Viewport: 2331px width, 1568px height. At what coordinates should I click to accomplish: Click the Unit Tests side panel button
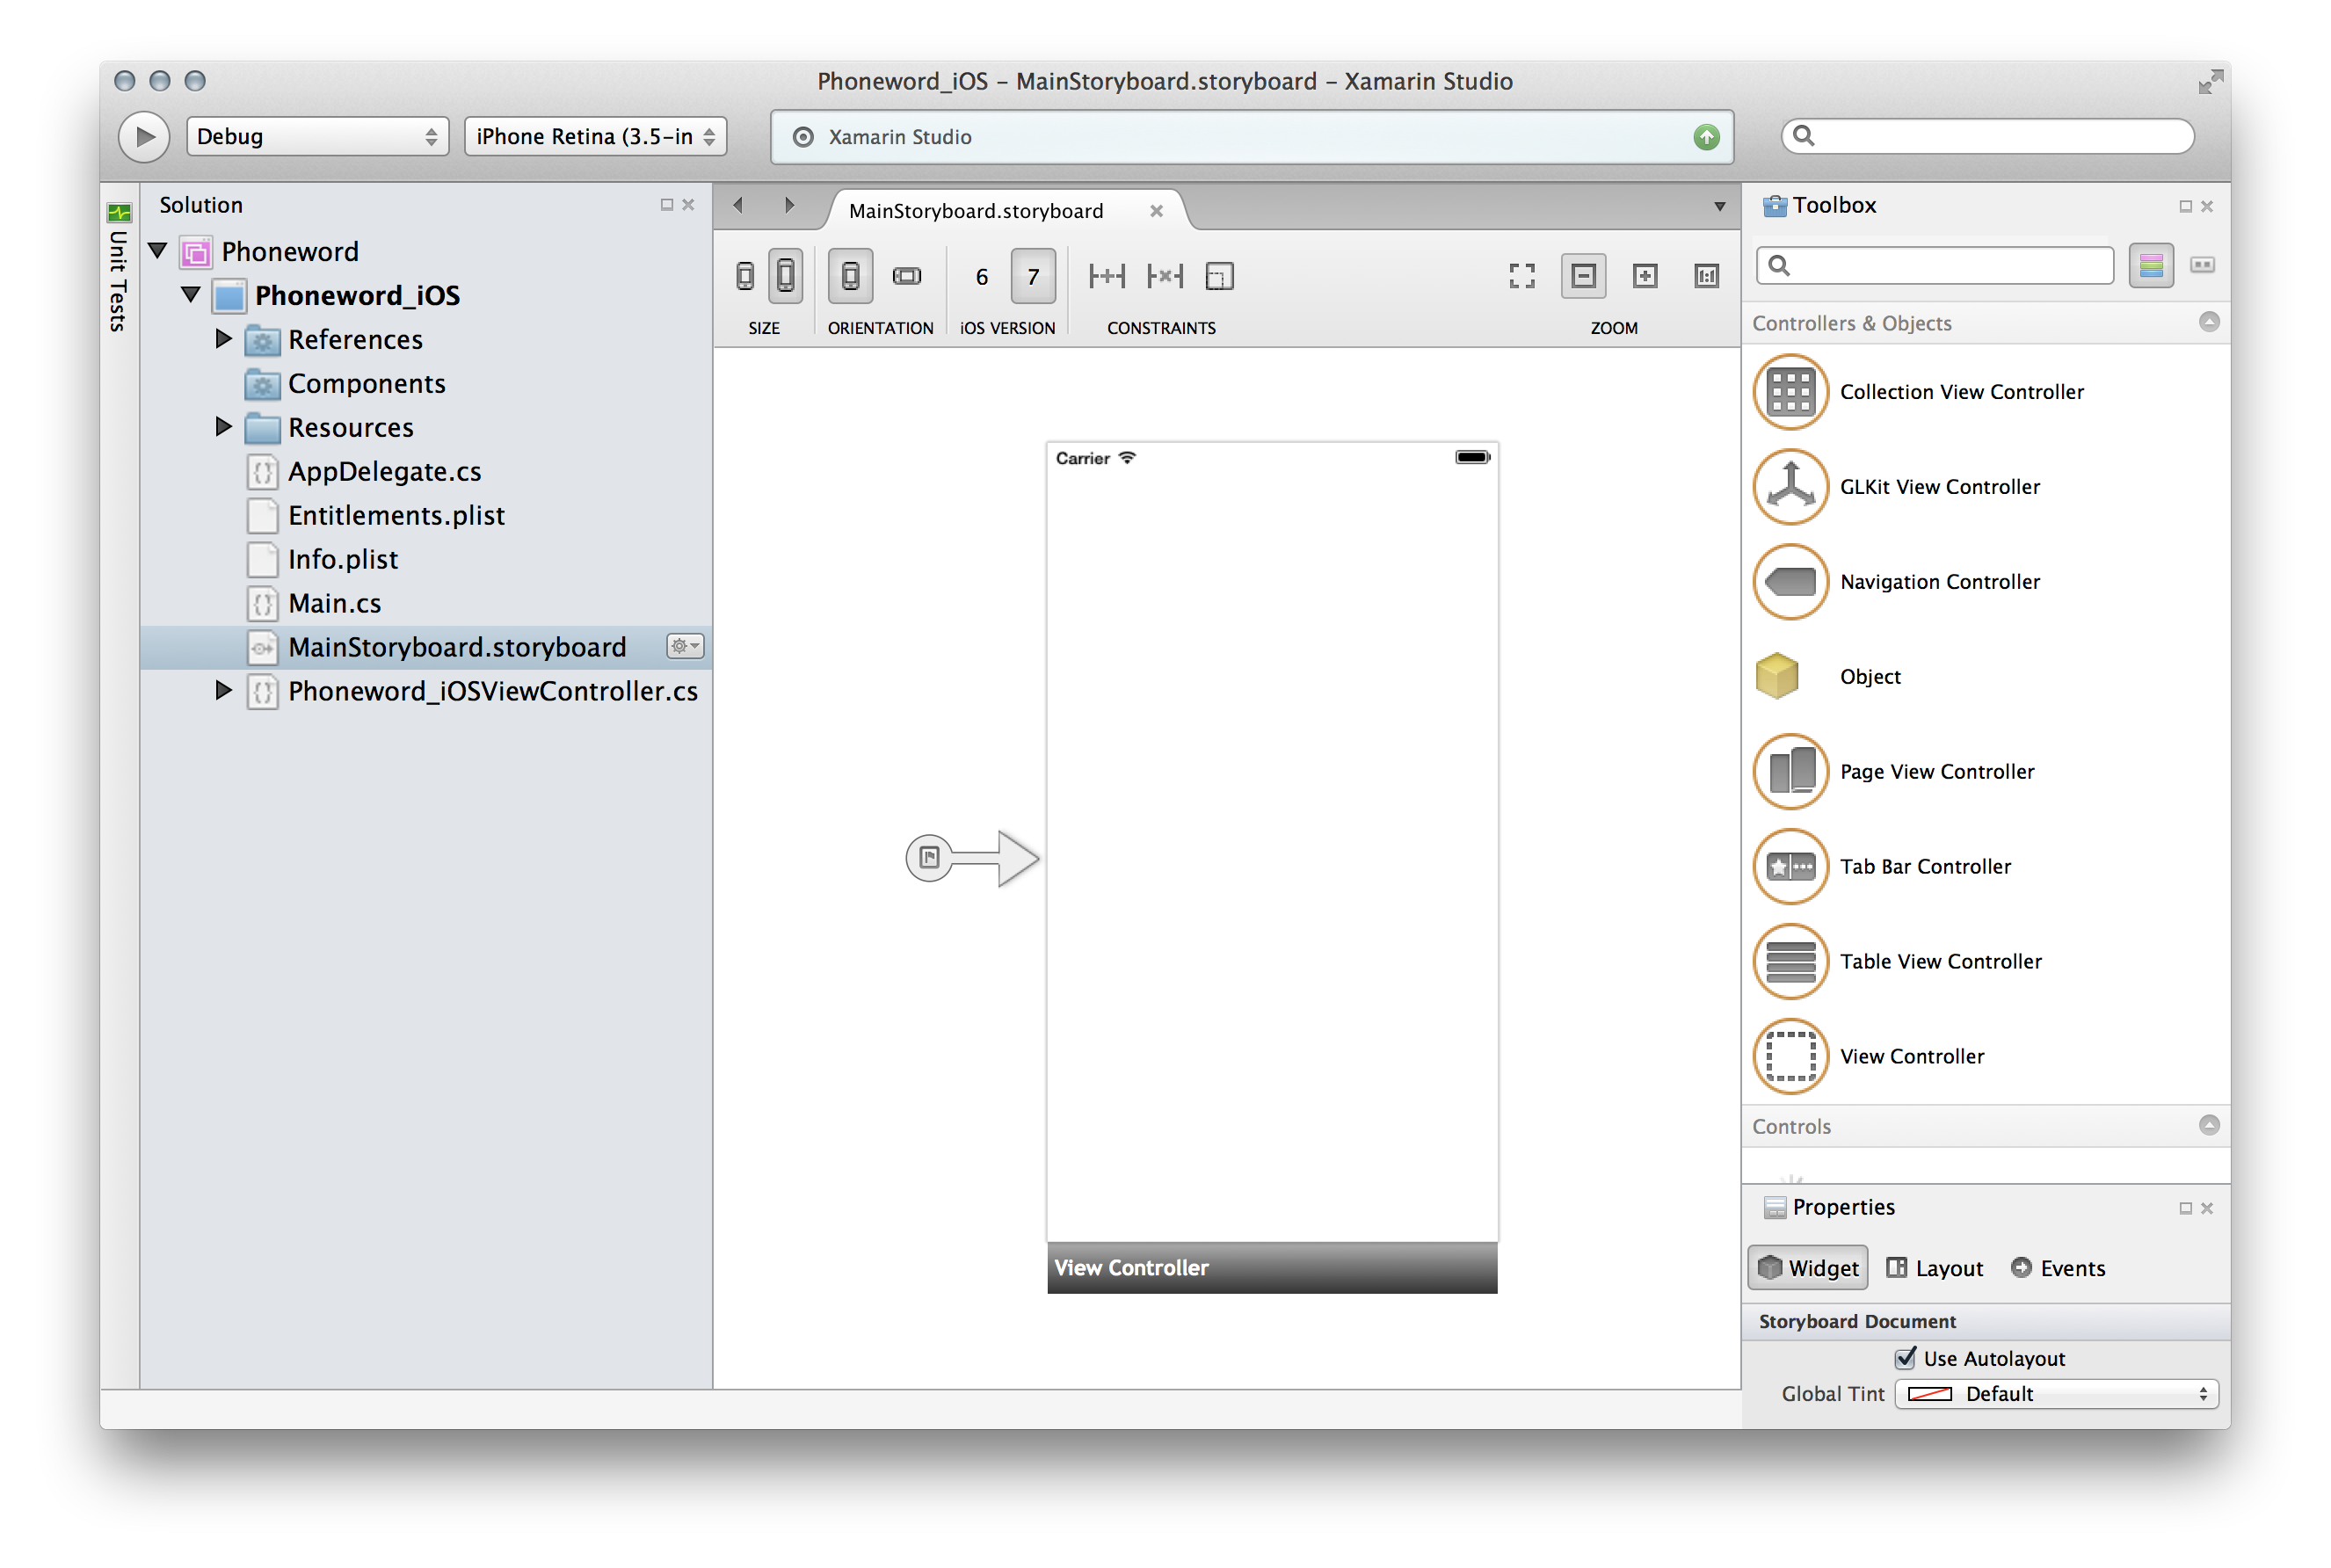click(119, 268)
